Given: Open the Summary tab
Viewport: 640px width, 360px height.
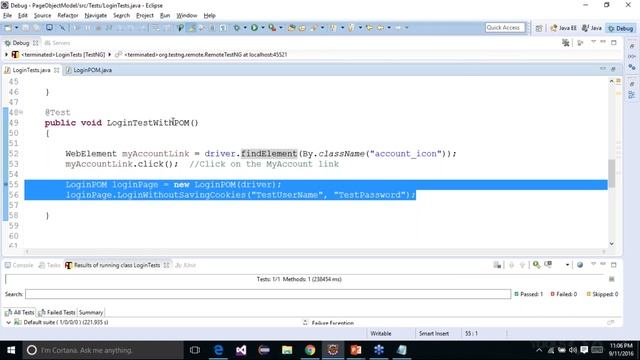Looking at the screenshot, I should [x=91, y=313].
